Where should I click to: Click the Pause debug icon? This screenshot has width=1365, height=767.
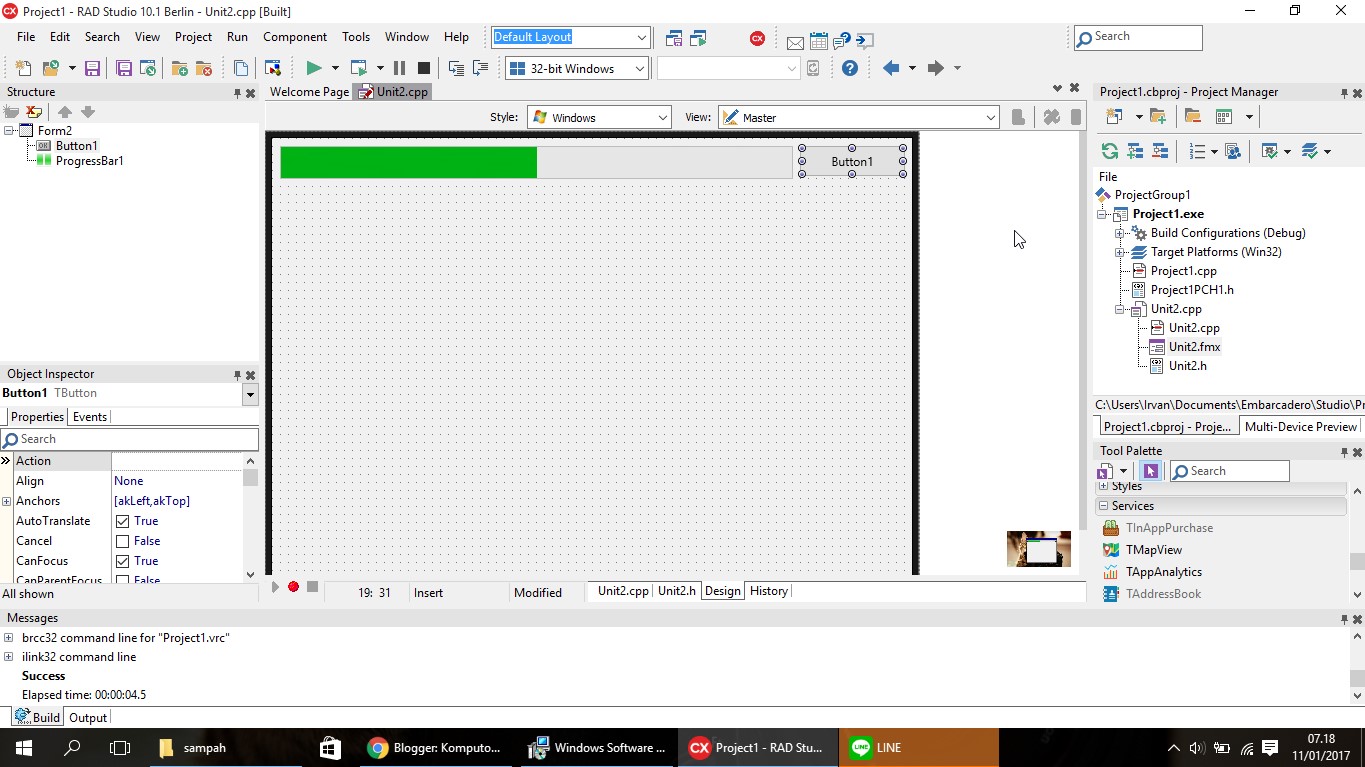[x=399, y=68]
